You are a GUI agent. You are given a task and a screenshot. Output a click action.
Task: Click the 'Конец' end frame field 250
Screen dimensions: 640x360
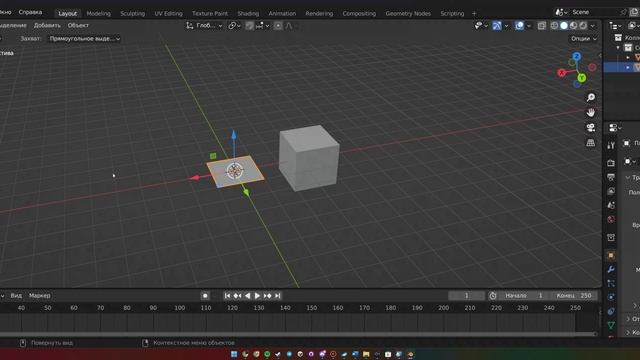point(574,296)
